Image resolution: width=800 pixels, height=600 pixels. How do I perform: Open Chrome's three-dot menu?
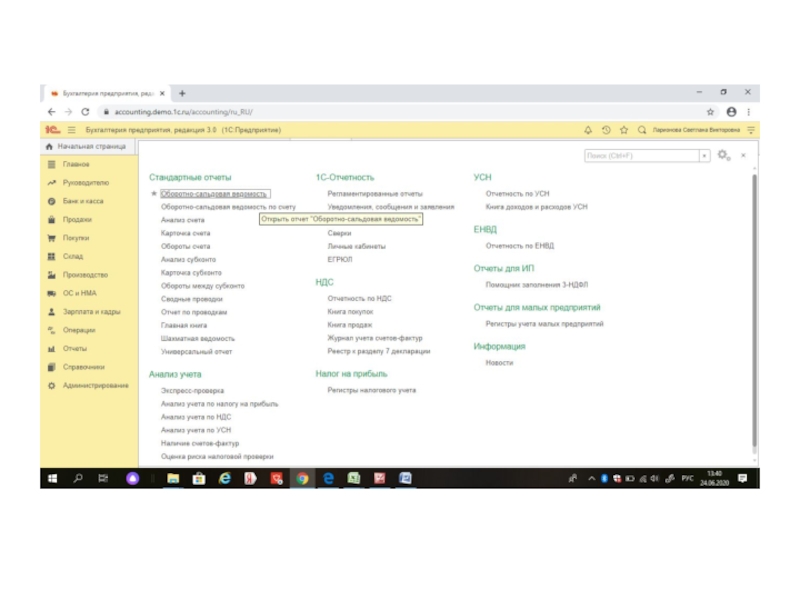pos(749,112)
